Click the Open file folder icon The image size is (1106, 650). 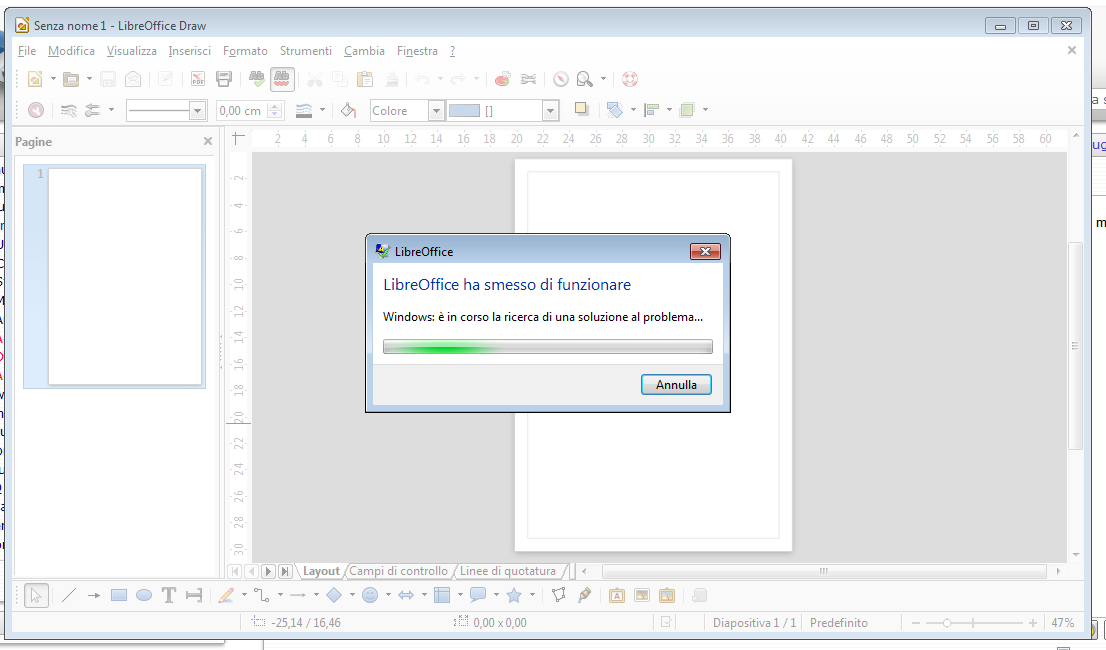tap(71, 79)
